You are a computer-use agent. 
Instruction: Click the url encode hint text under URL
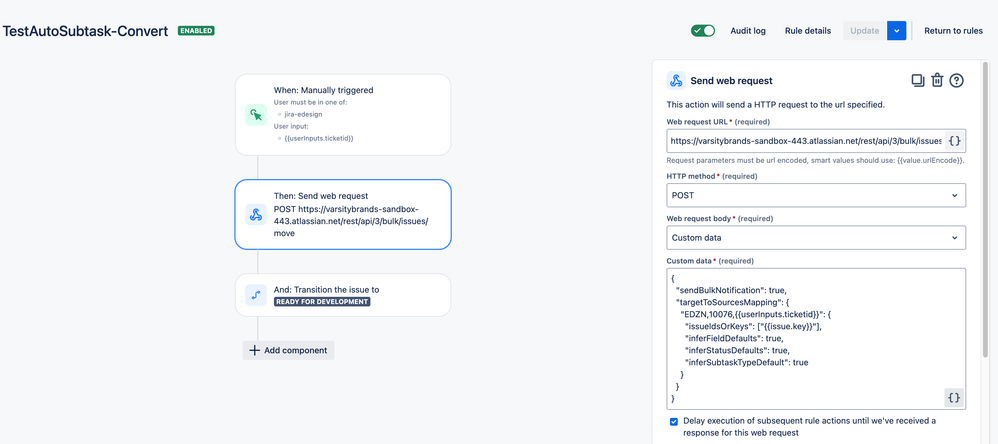(816, 161)
